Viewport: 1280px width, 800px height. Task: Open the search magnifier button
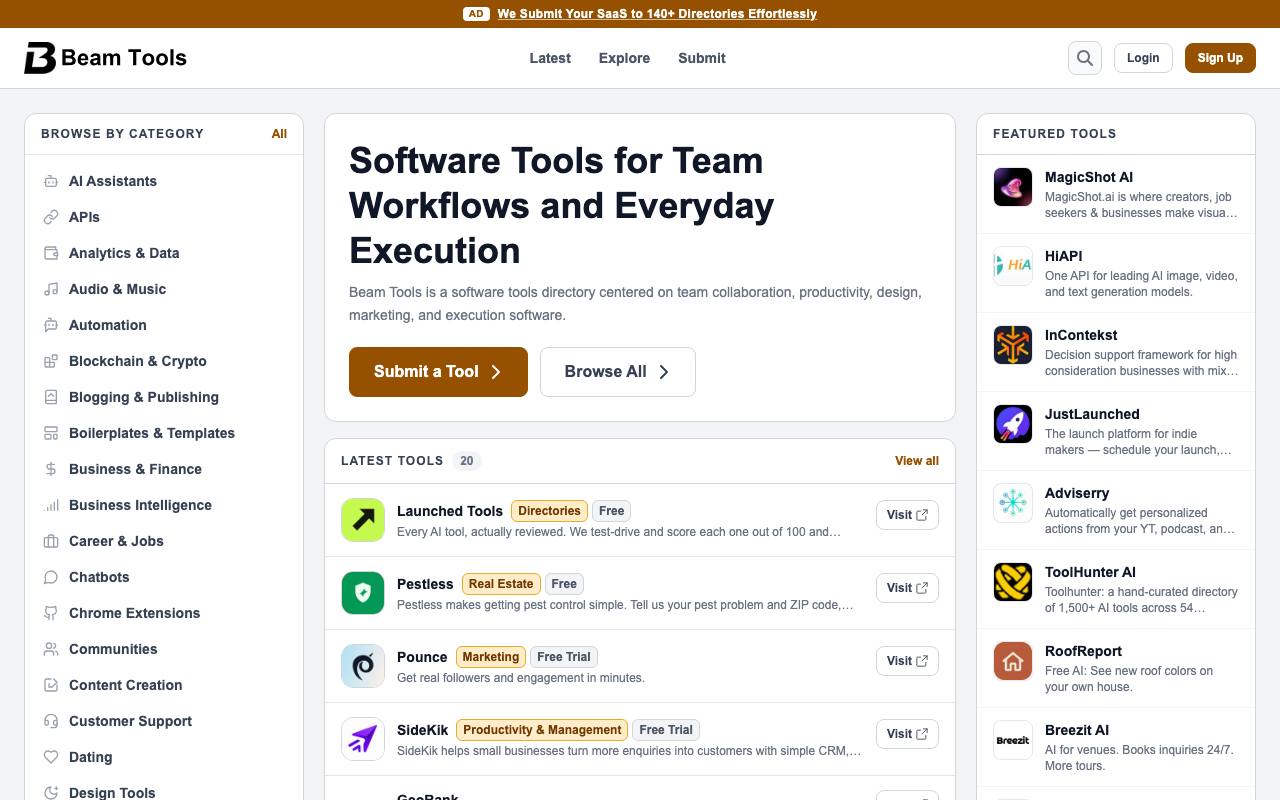pos(1084,58)
